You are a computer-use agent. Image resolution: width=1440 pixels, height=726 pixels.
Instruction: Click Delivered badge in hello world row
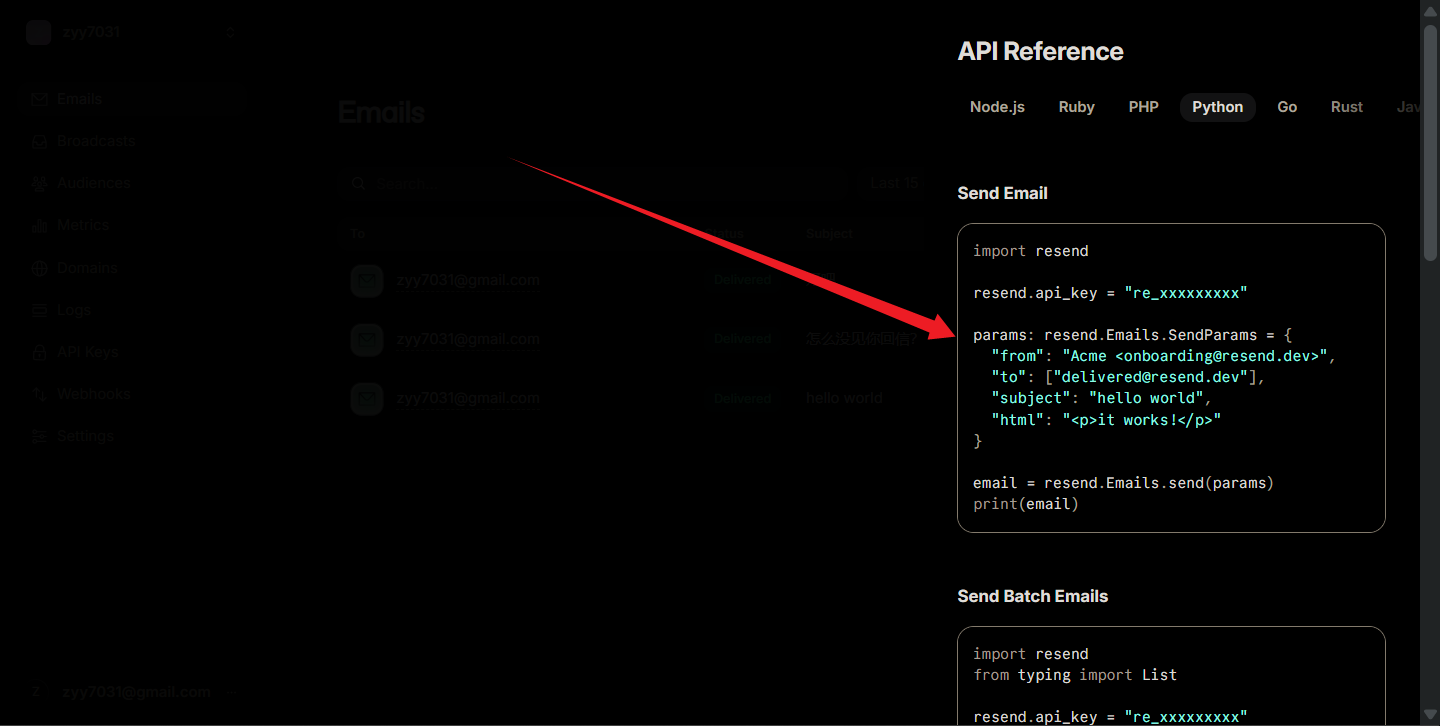tap(743, 398)
